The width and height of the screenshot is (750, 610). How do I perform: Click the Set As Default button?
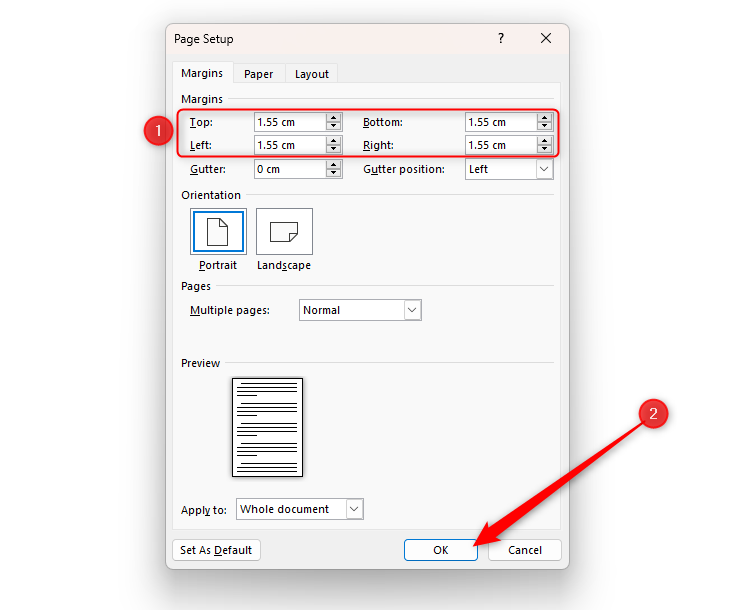pos(216,550)
